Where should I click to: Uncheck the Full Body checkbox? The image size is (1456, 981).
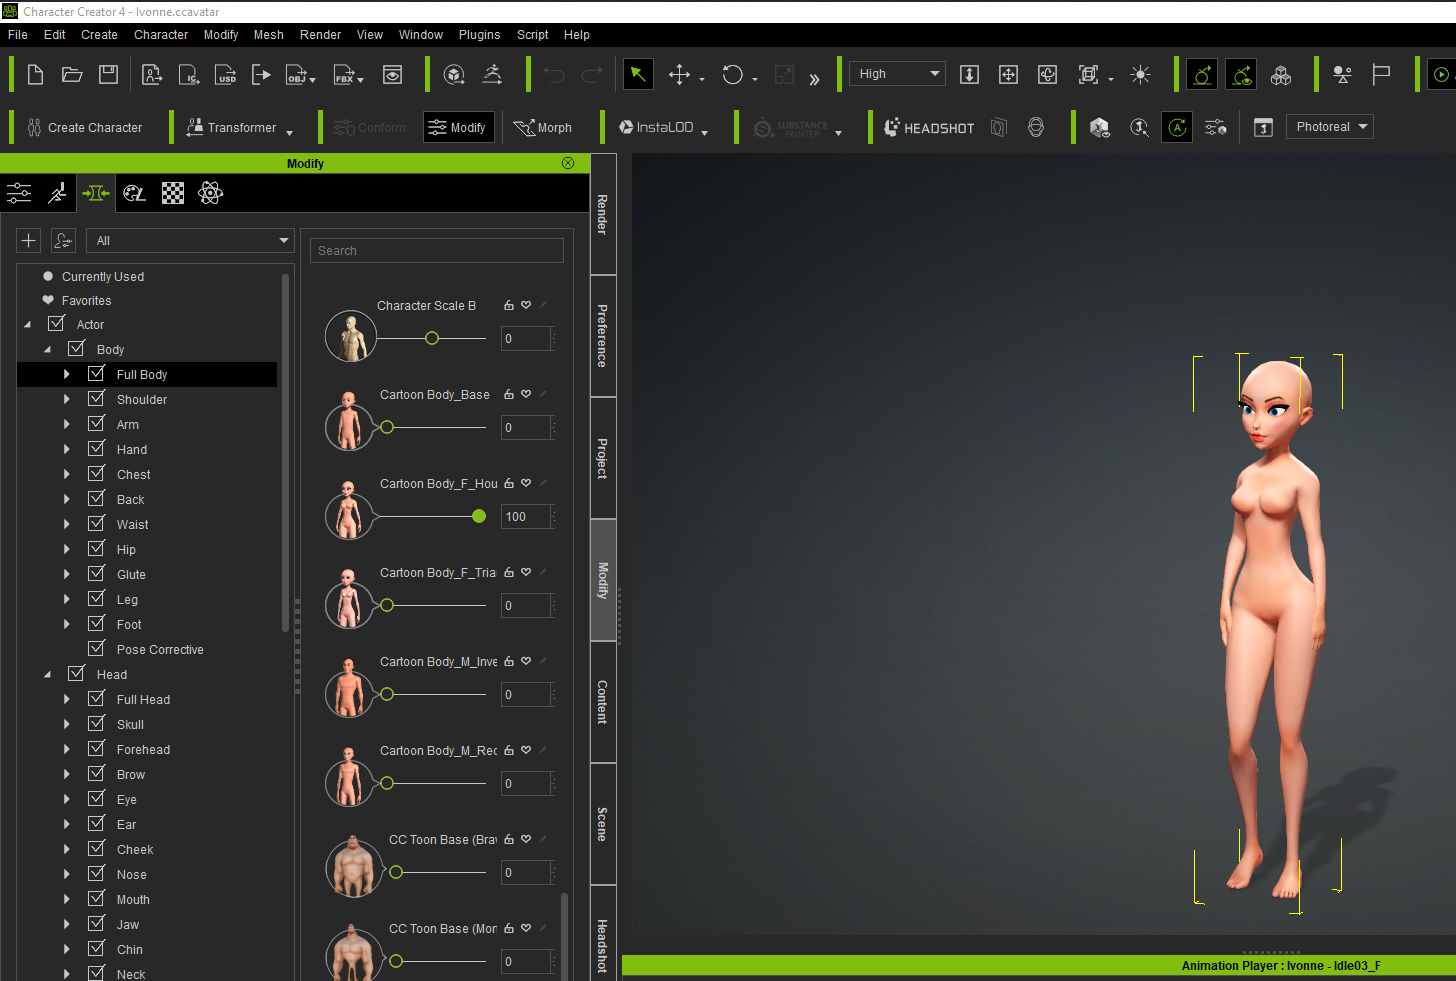click(x=97, y=373)
